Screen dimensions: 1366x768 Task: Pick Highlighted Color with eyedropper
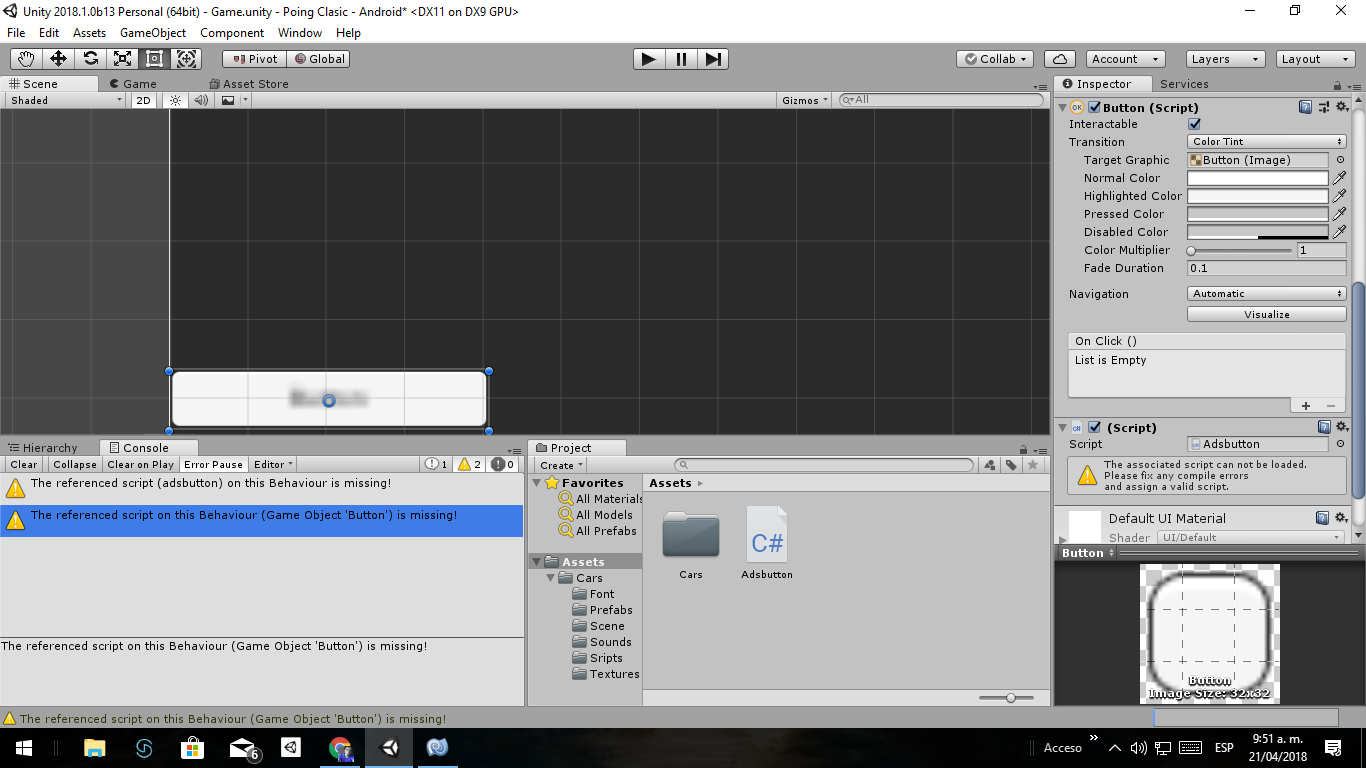tap(1339, 196)
